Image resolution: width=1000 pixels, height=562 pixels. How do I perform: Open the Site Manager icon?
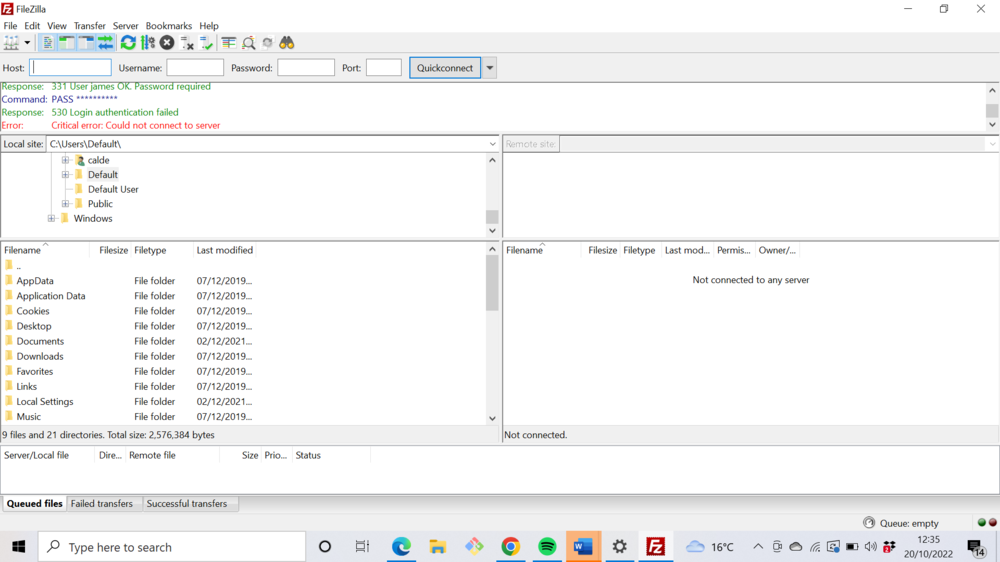click(11, 43)
